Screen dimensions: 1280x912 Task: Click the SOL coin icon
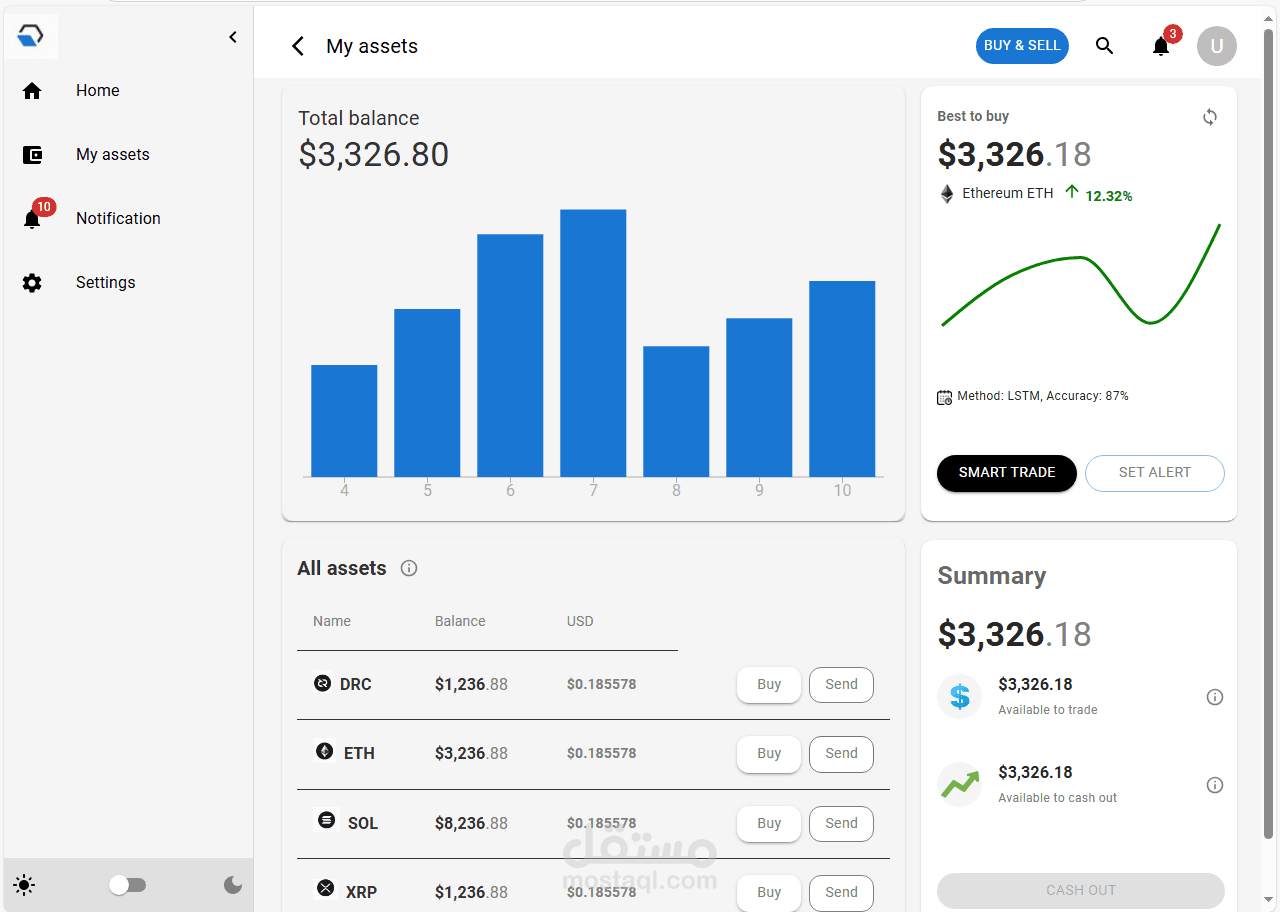pos(326,820)
